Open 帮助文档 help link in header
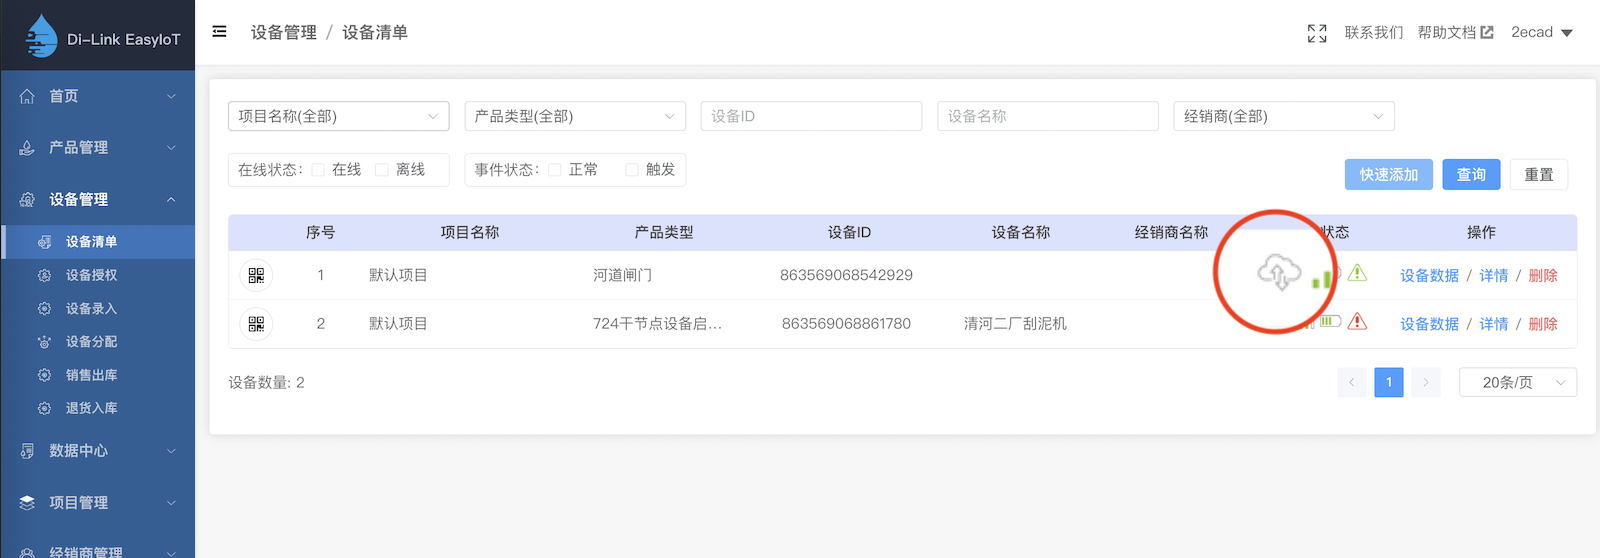Image resolution: width=1600 pixels, height=558 pixels. [1456, 32]
